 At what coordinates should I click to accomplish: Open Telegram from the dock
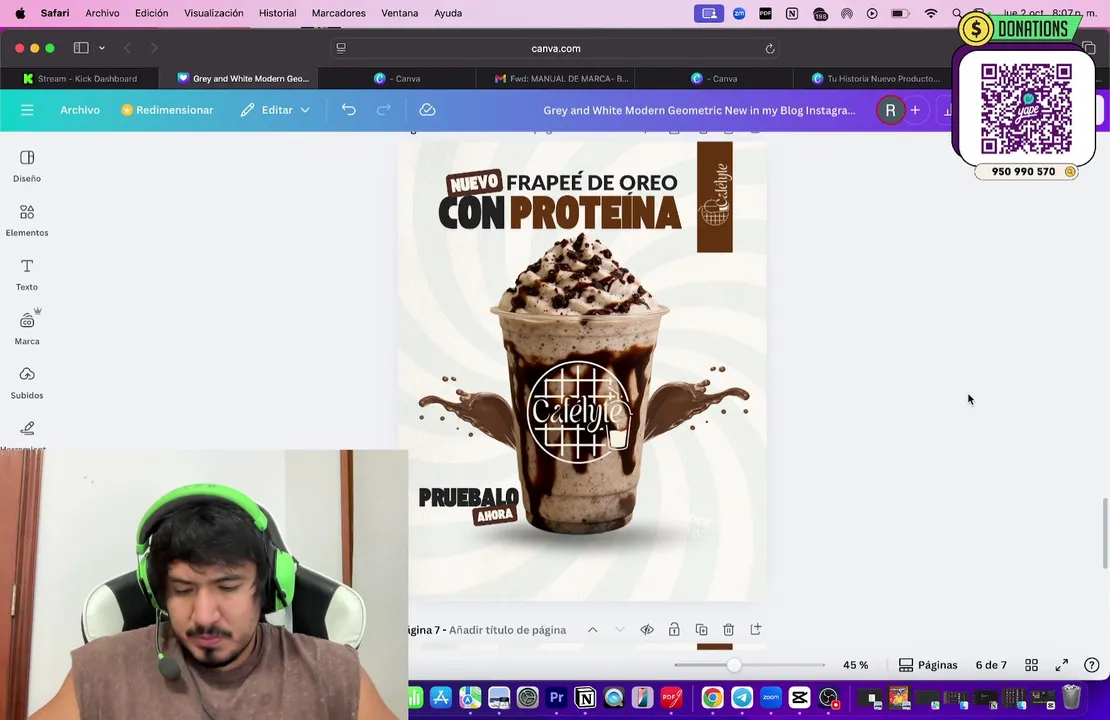742,698
